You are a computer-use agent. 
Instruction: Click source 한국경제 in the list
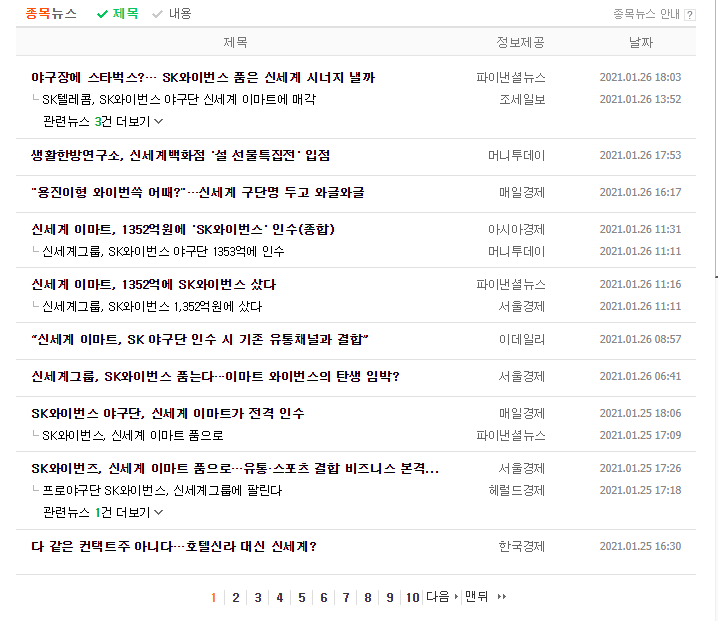522,547
